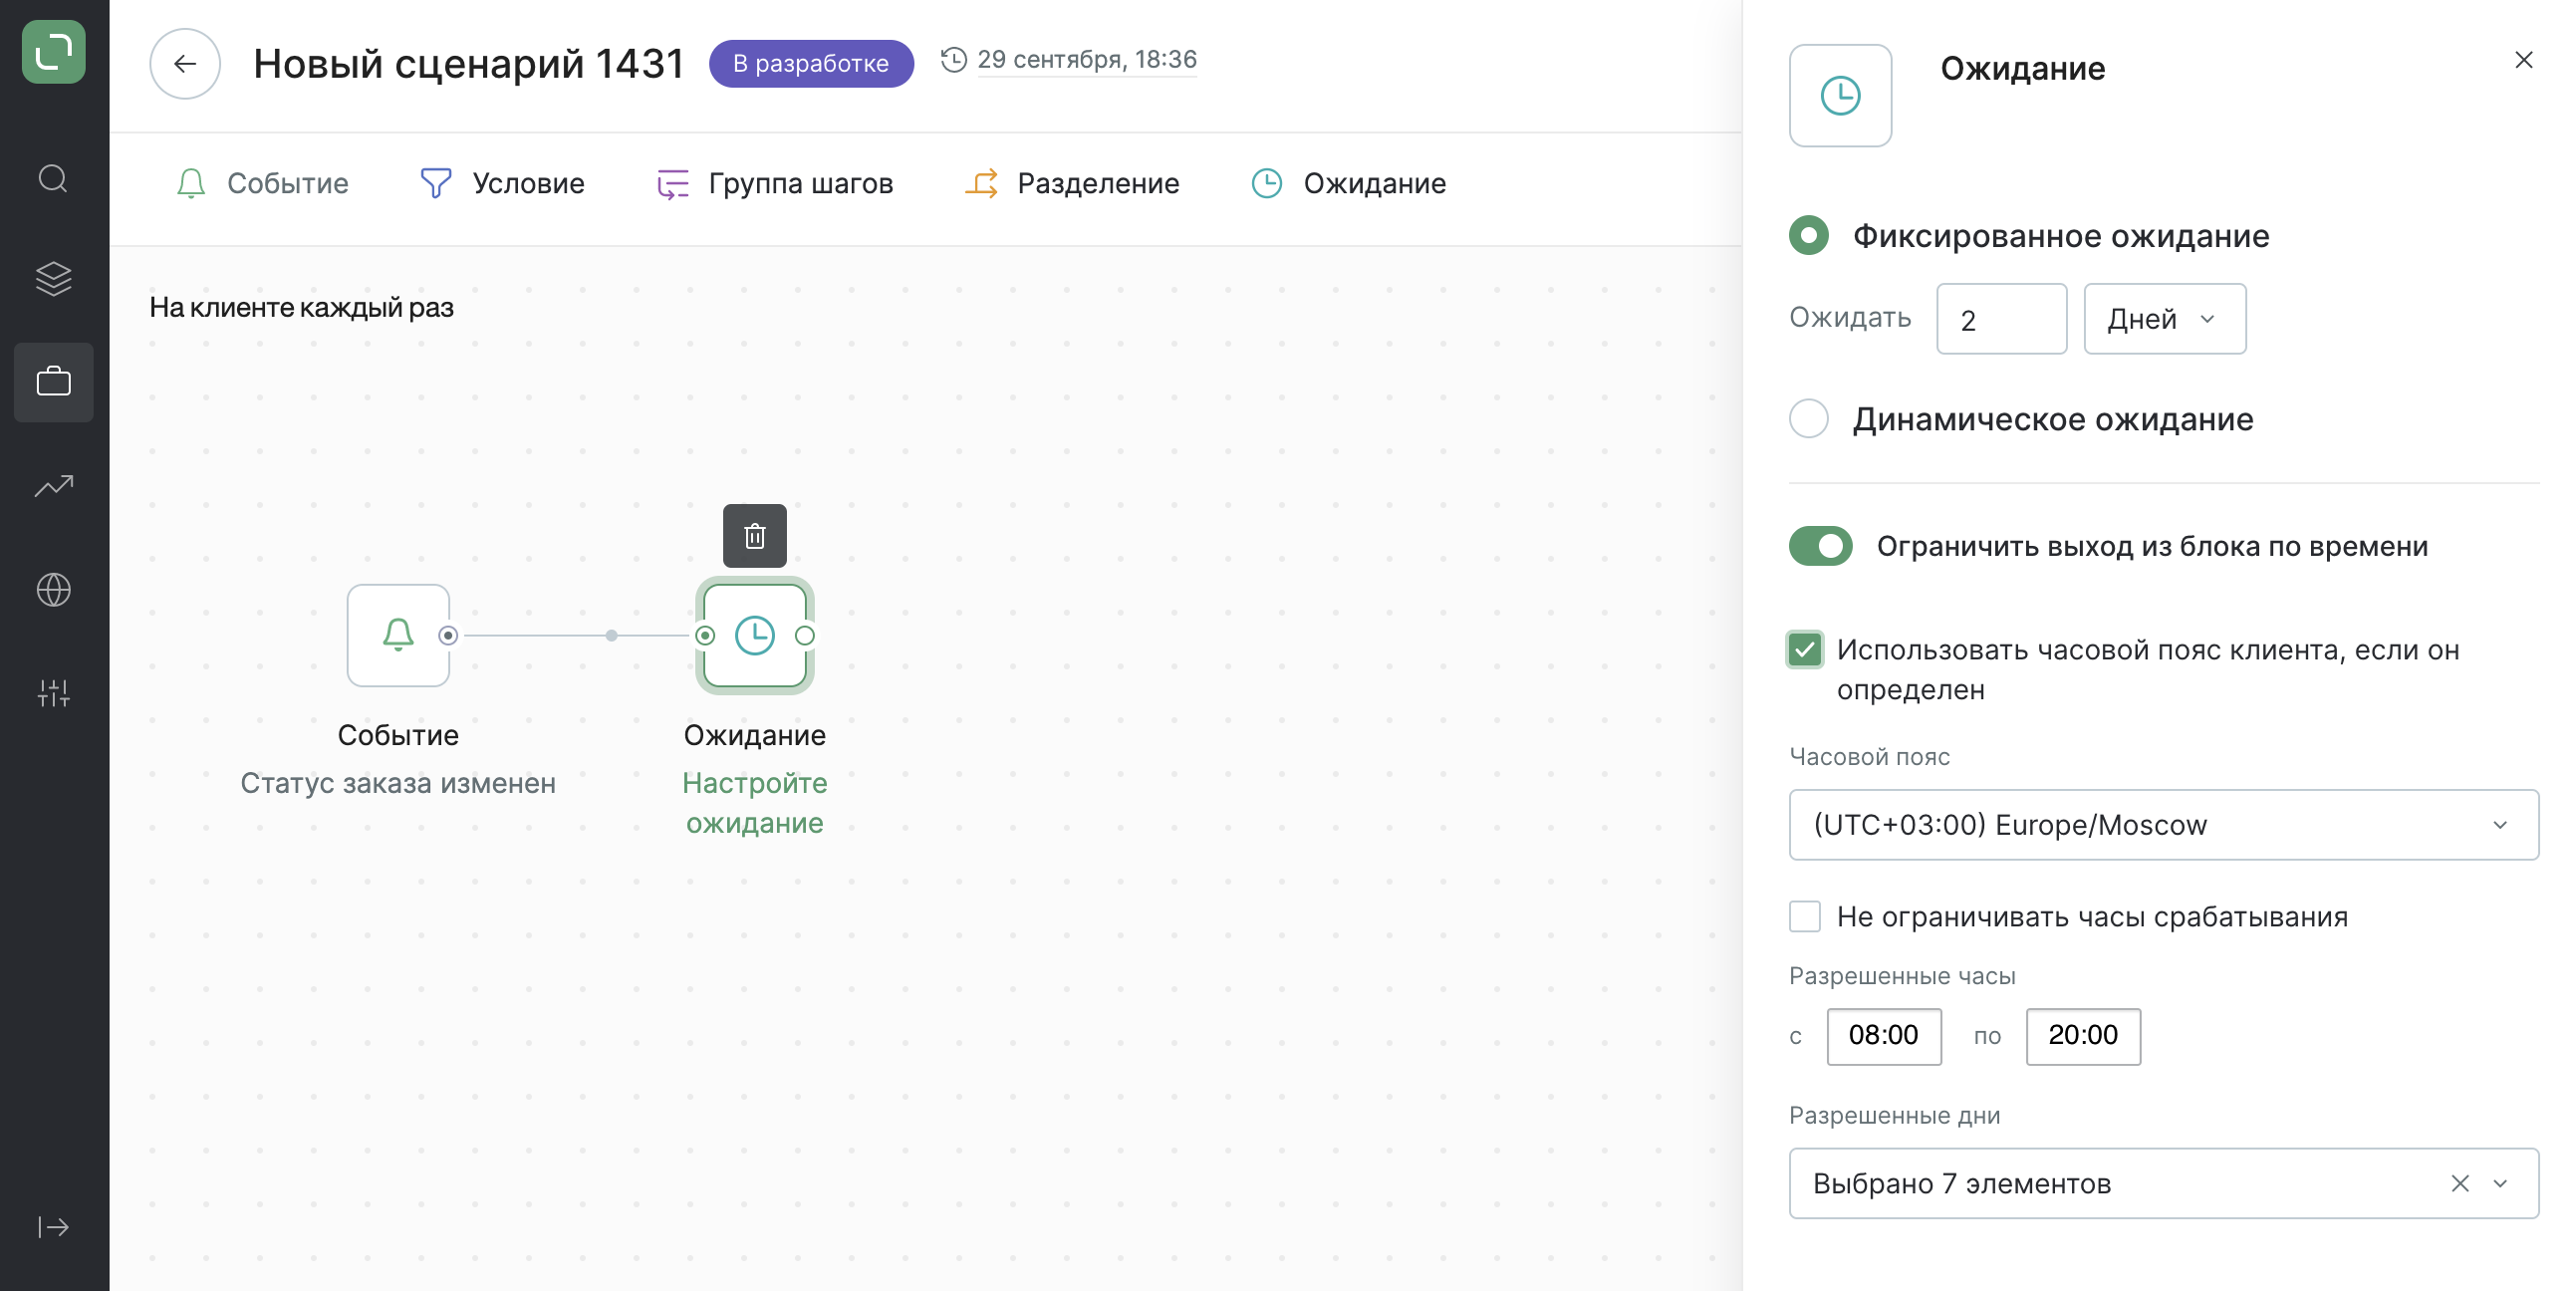Open the layers section in sidebar
Viewport: 2576px width, 1291px height.
point(53,279)
